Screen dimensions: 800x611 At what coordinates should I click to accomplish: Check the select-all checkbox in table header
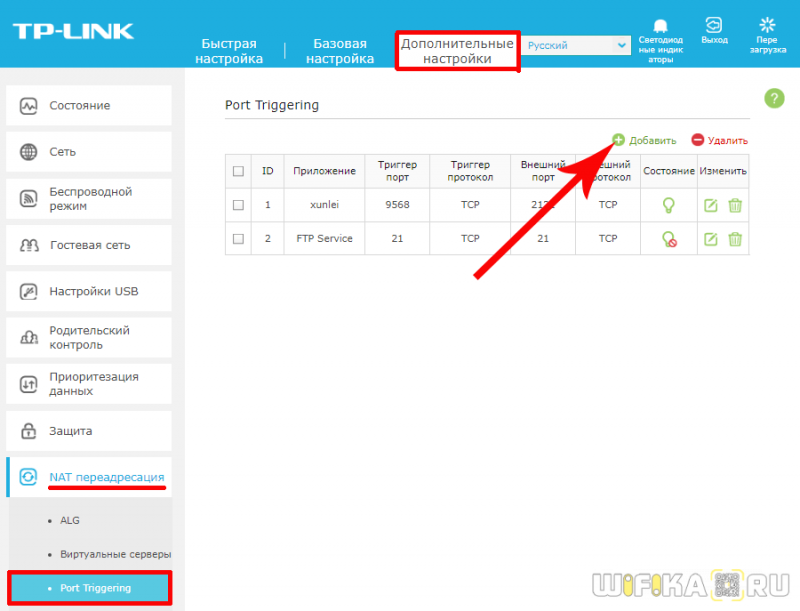[x=238, y=171]
